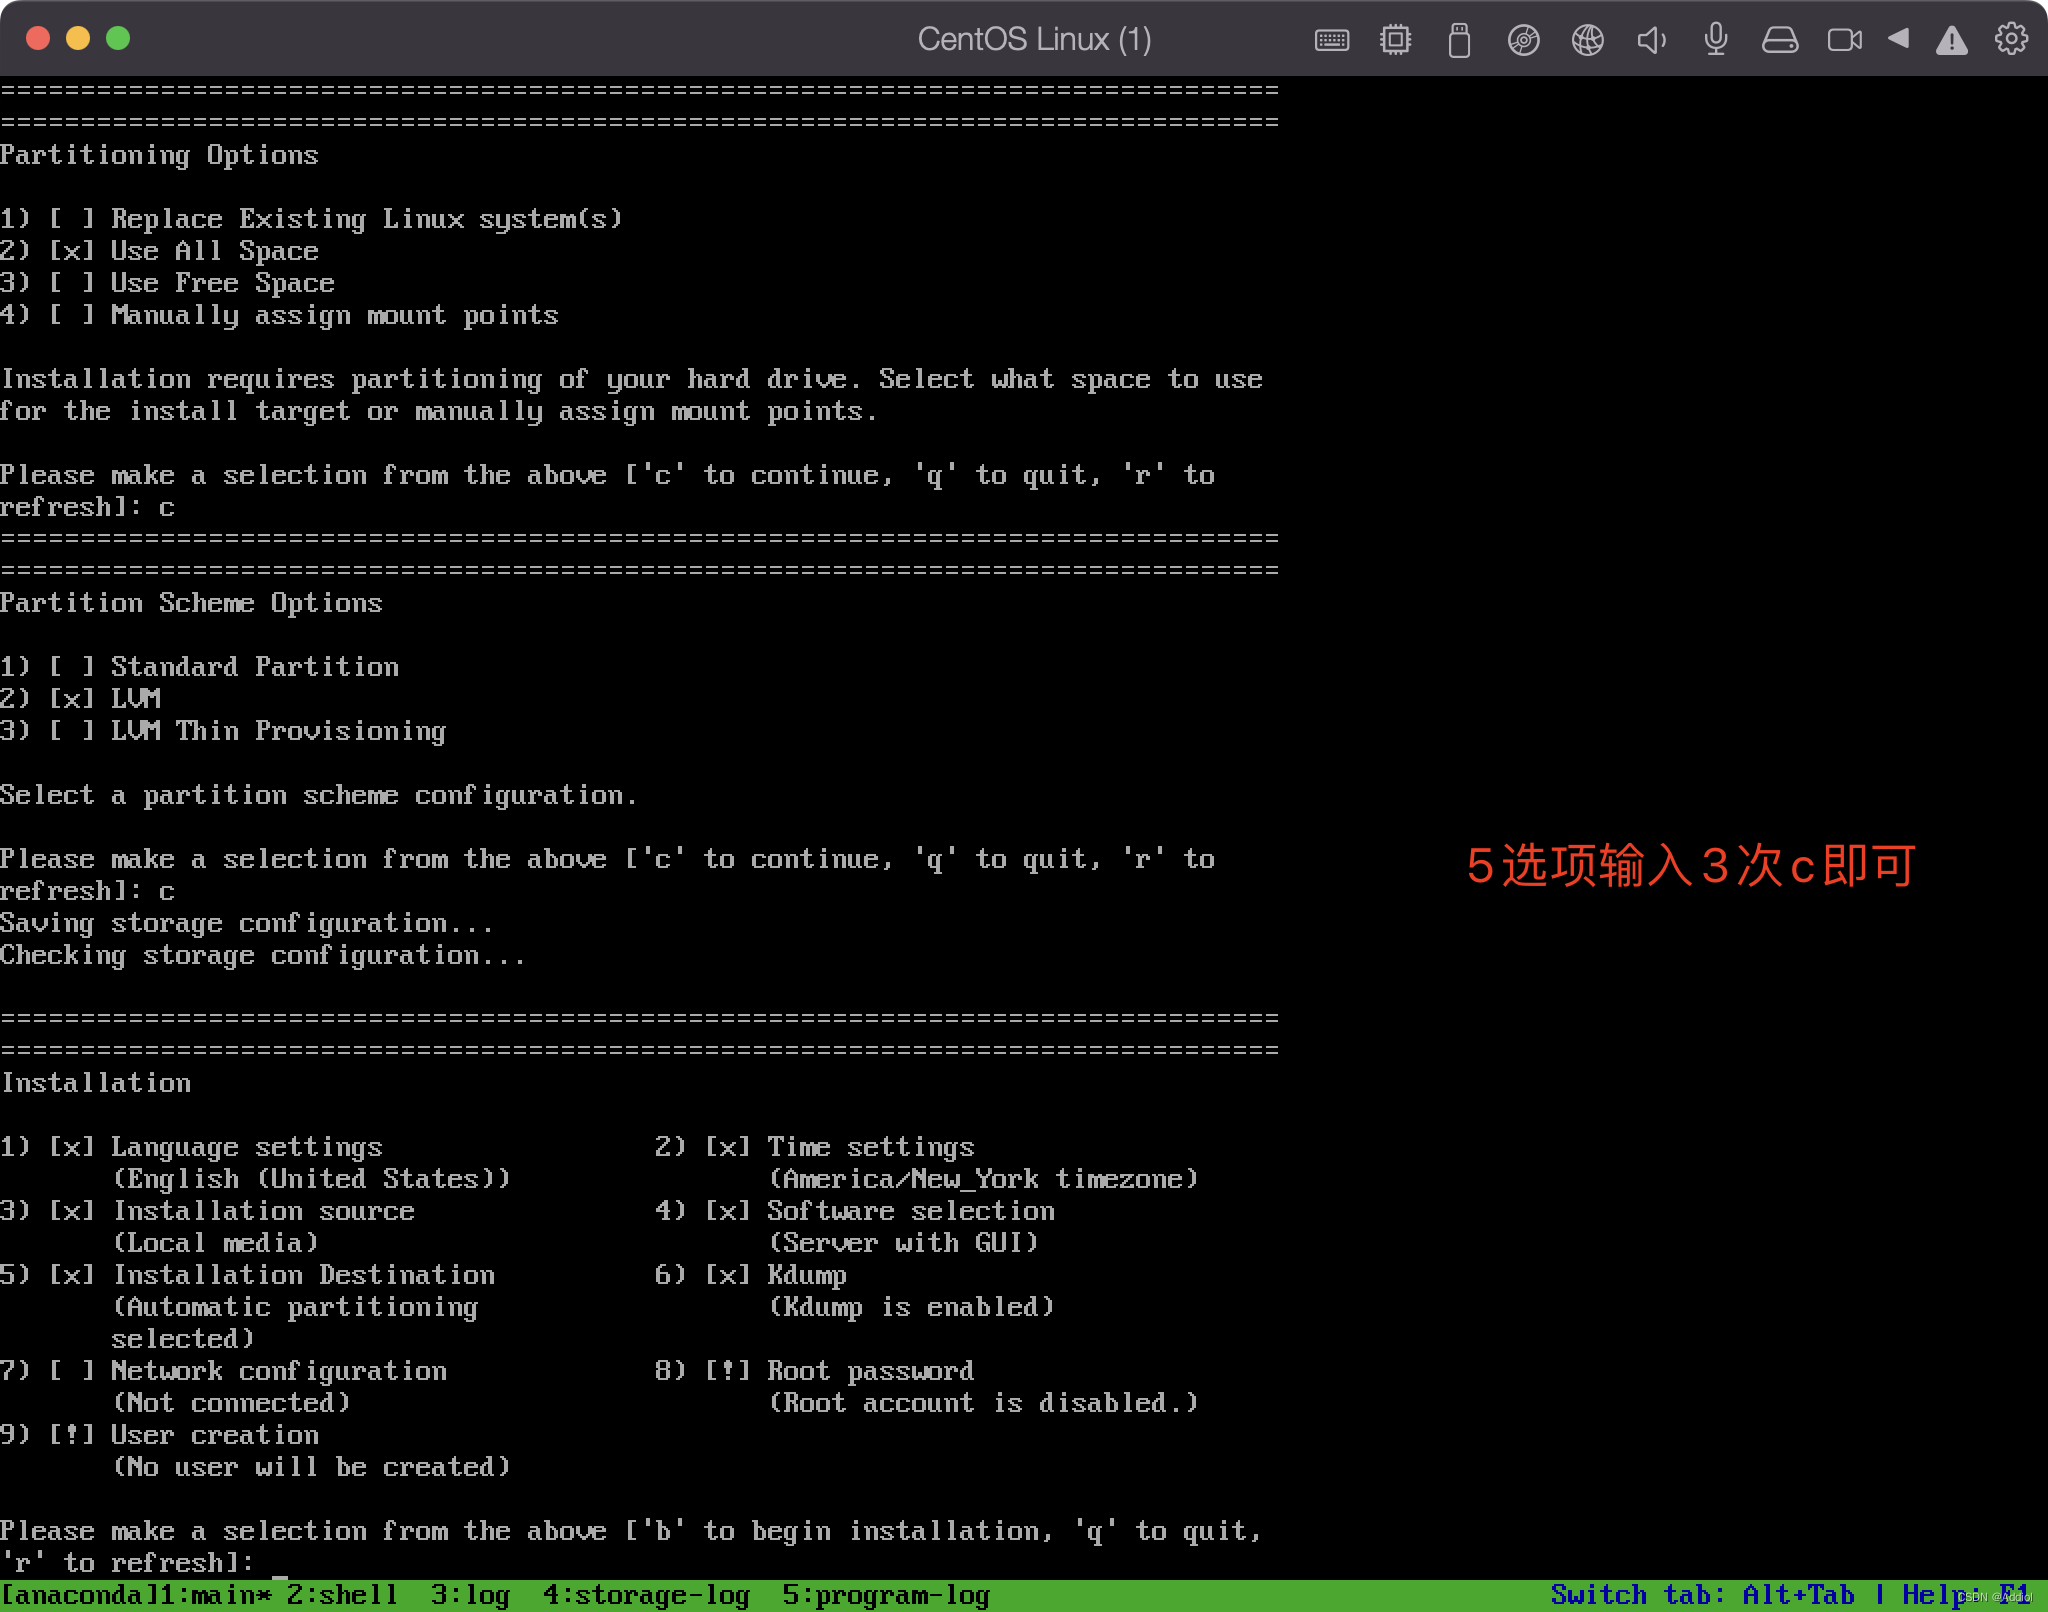Image resolution: width=2048 pixels, height=1612 pixels.
Task: Switch to the 5:program-log tab
Action: (x=886, y=1594)
